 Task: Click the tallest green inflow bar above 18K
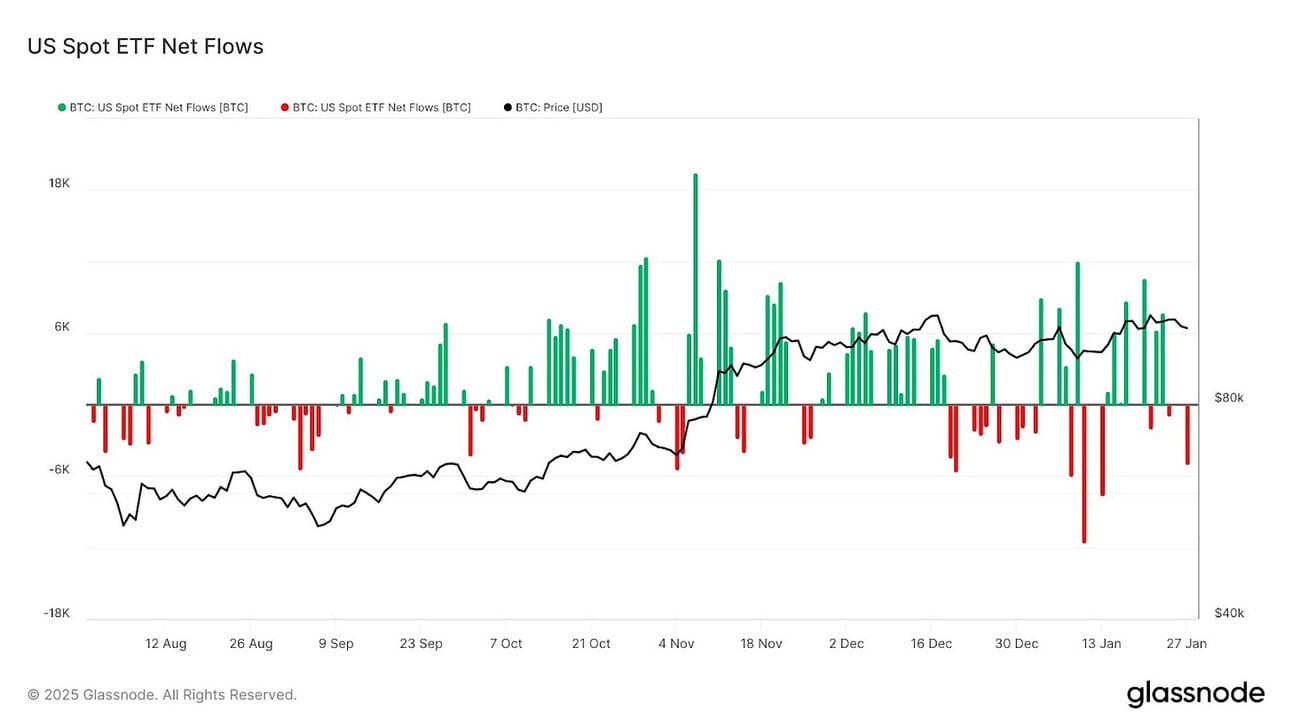[695, 289]
